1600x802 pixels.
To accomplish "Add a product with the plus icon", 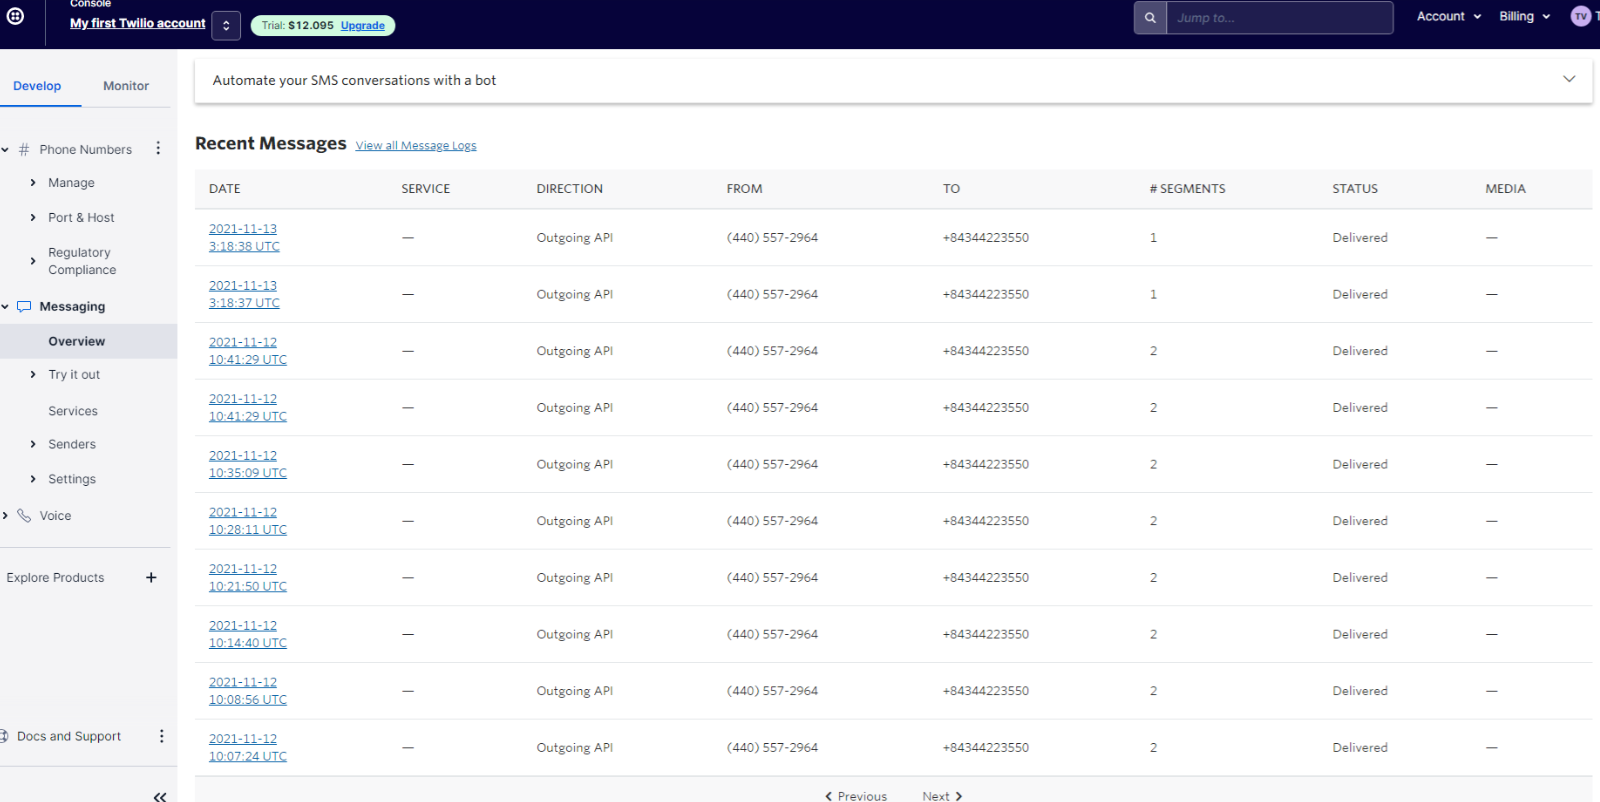I will point(151,577).
